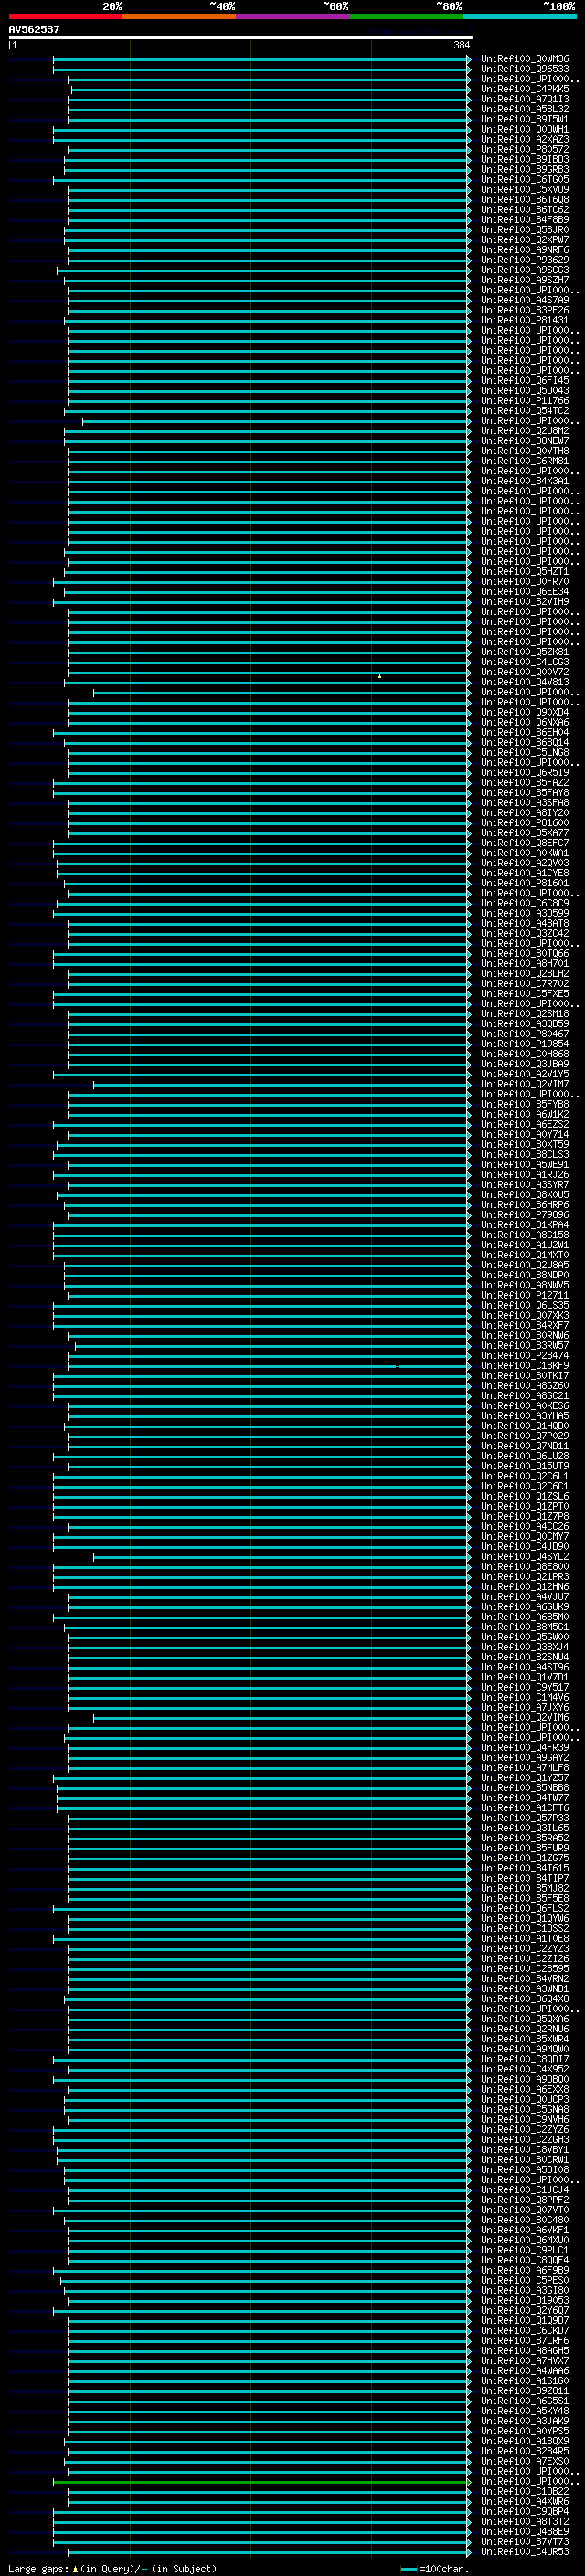Viewport: 585px width, 2576px height.
Task: Select hit label UniRef100_Q1MXT0
Action: 525,1255
